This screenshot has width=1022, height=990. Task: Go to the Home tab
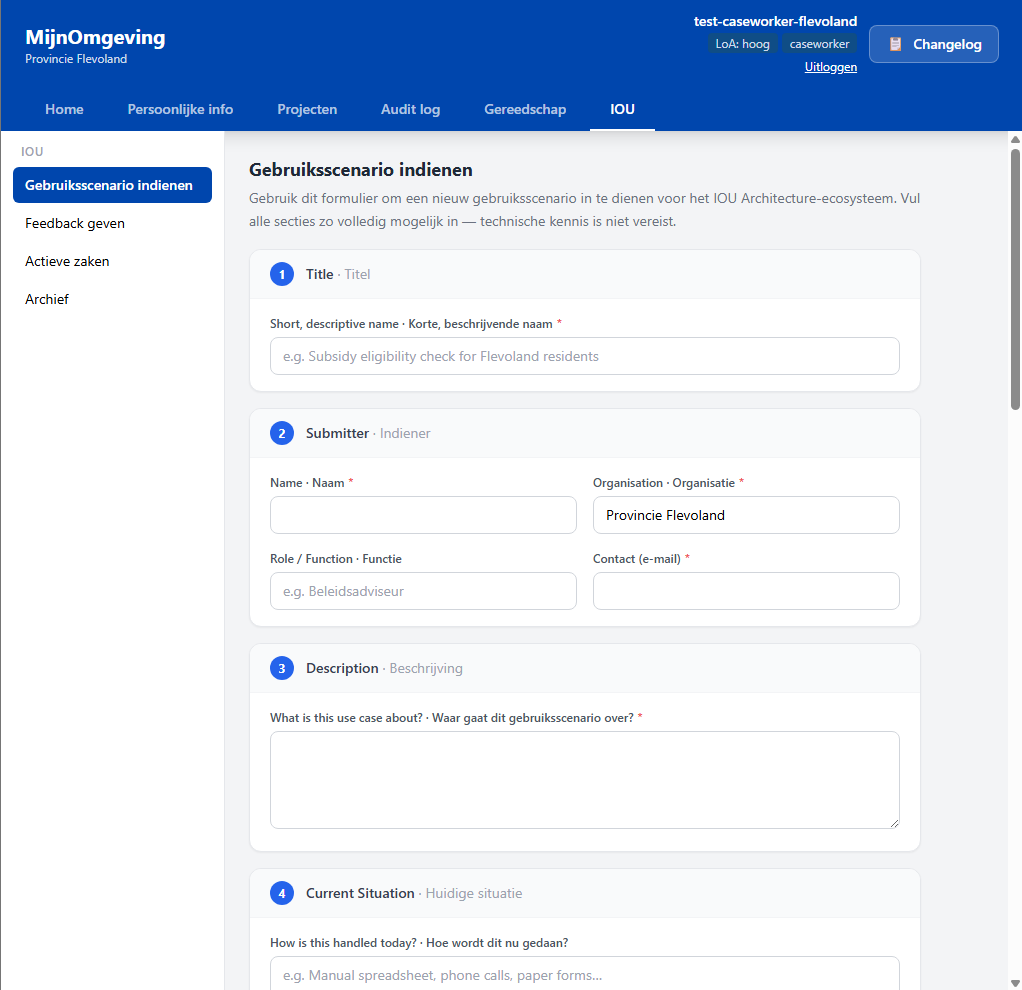pyautogui.click(x=64, y=110)
